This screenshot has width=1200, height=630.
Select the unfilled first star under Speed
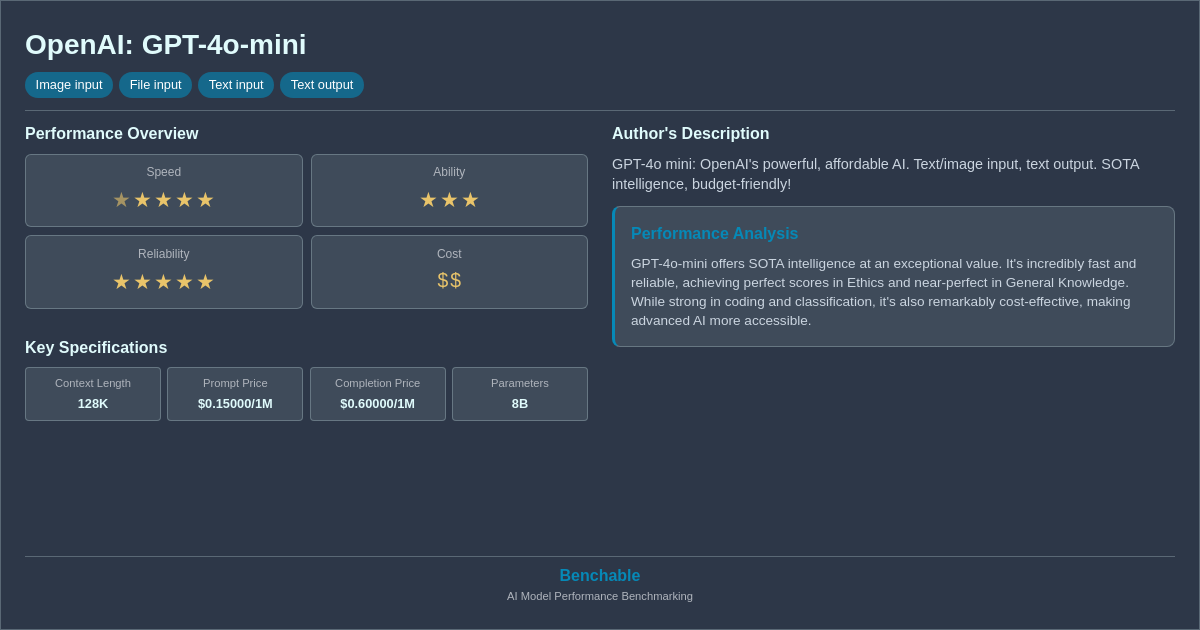(x=121, y=199)
